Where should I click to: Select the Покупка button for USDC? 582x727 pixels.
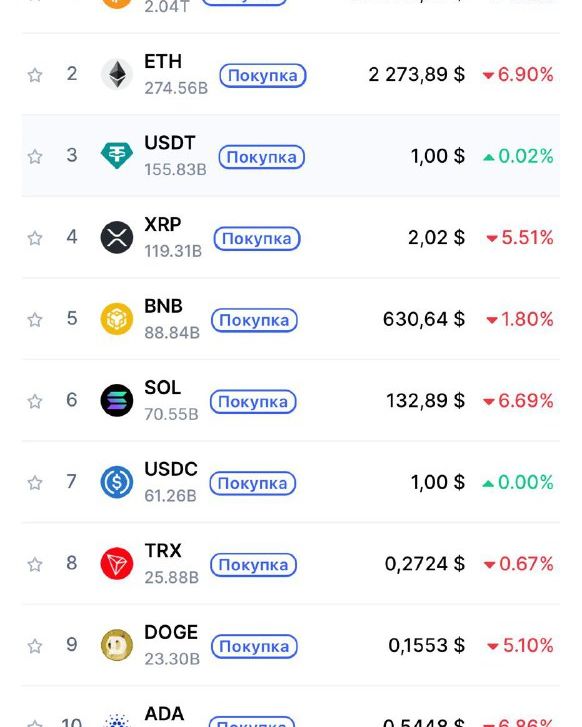point(253,484)
